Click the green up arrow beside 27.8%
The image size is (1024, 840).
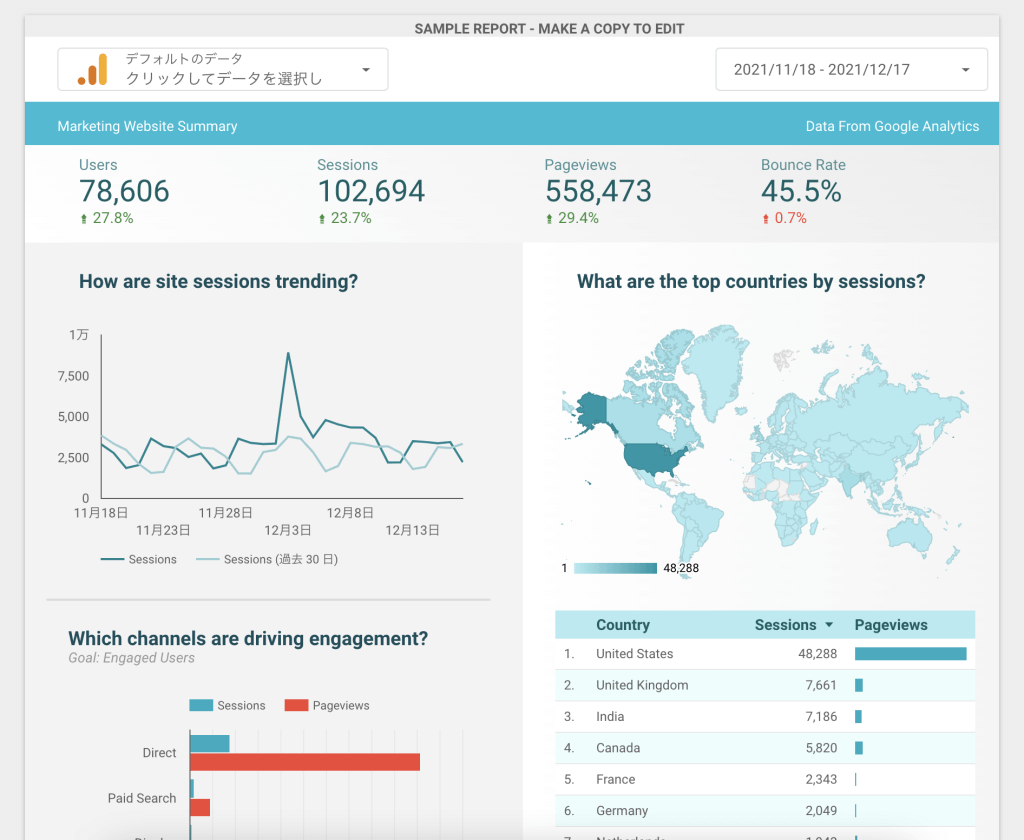click(x=84, y=219)
